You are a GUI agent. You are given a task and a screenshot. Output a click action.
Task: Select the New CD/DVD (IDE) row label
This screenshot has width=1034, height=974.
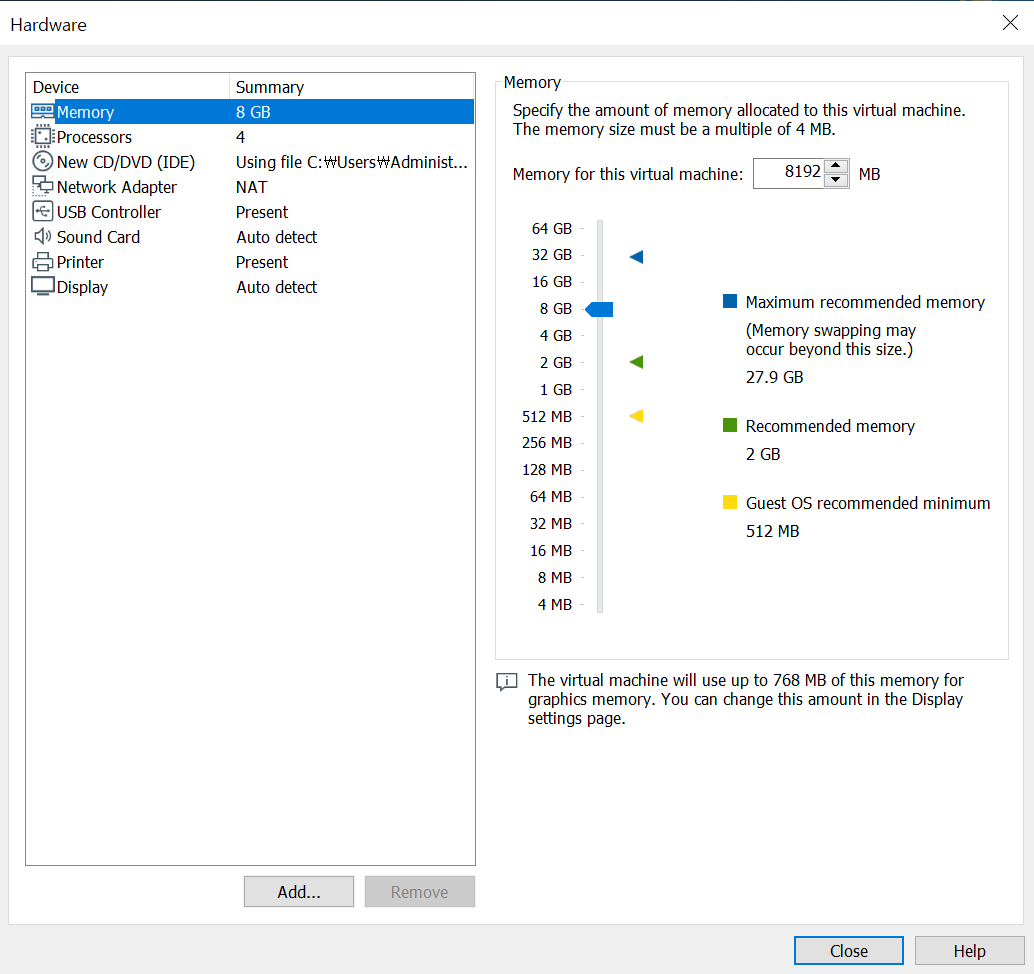click(x=126, y=162)
